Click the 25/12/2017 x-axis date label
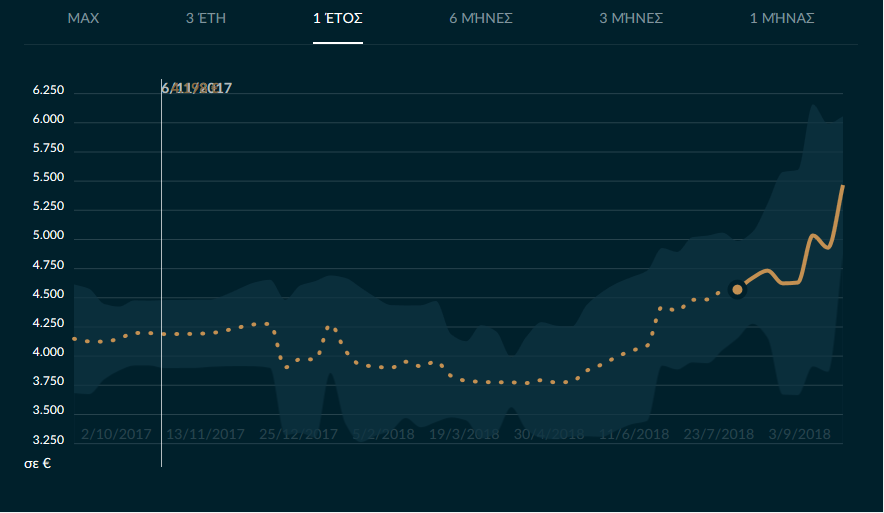Image resolution: width=884 pixels, height=513 pixels. coord(298,435)
